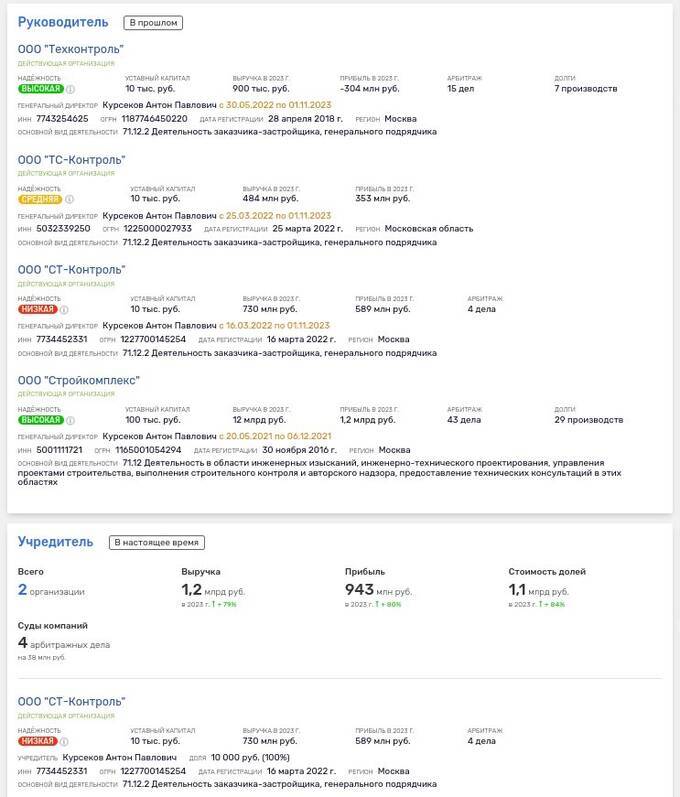This screenshot has width=680, height=797.
Task: Click the "2 организации" total count
Action: [x=51, y=591]
